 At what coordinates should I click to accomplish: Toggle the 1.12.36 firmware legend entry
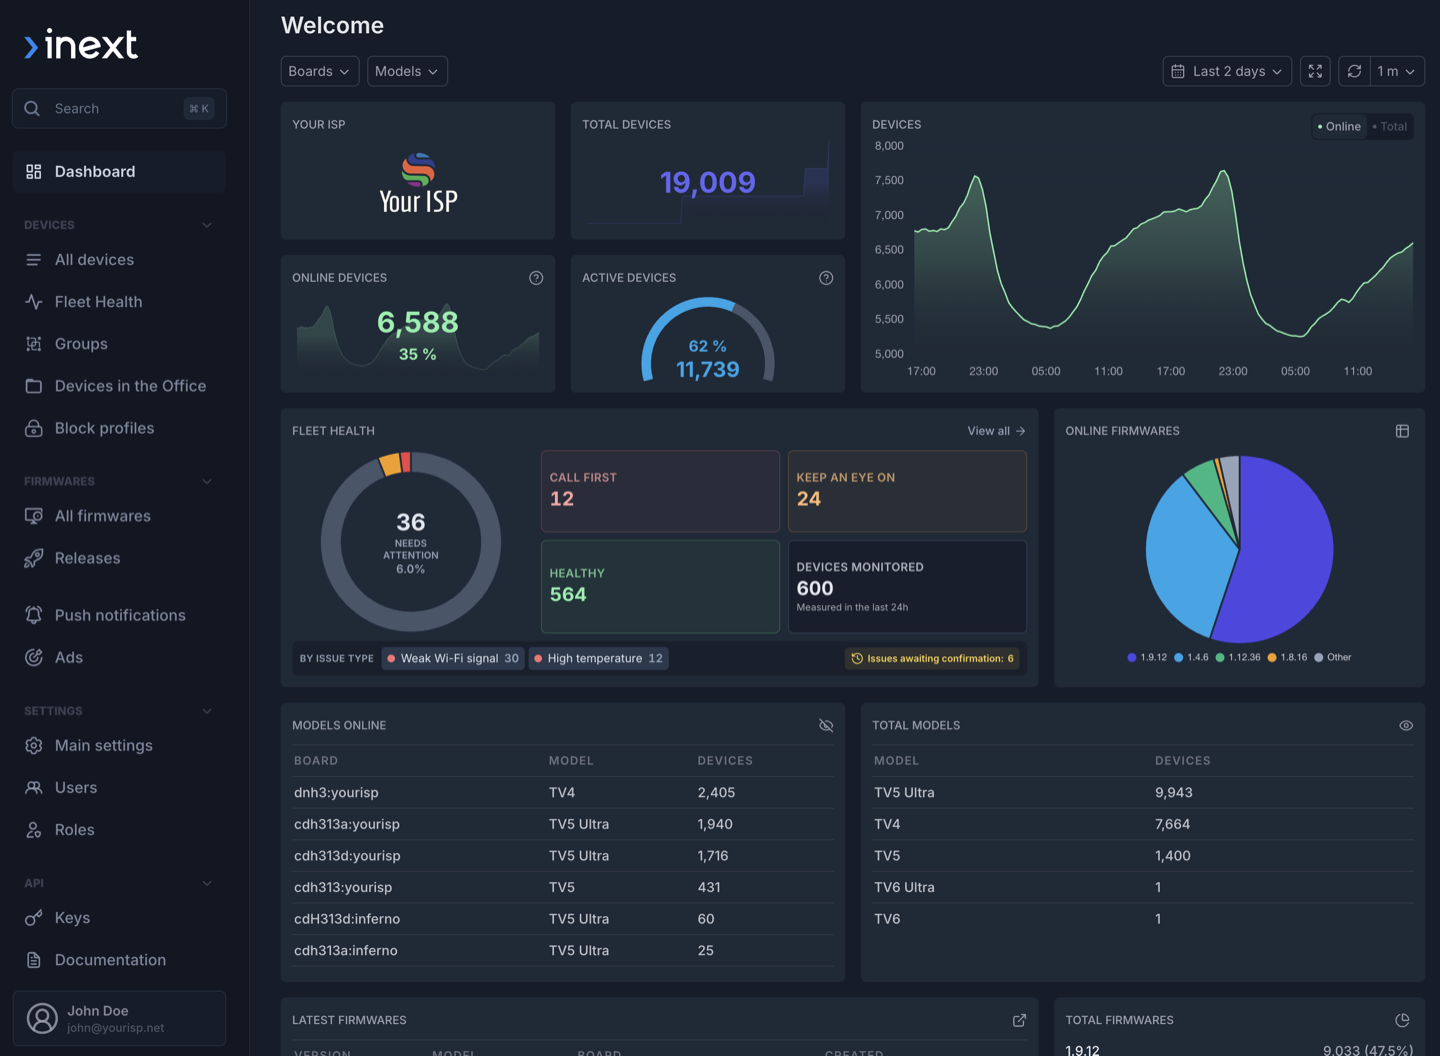1238,657
